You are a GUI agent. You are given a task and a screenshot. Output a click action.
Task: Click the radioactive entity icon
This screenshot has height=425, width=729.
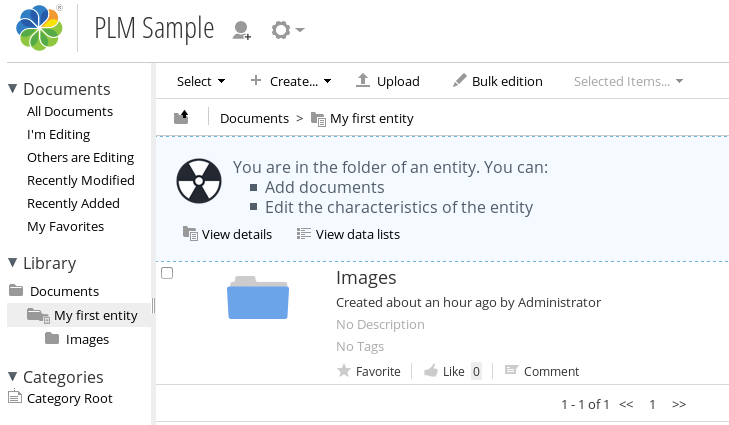click(x=199, y=181)
